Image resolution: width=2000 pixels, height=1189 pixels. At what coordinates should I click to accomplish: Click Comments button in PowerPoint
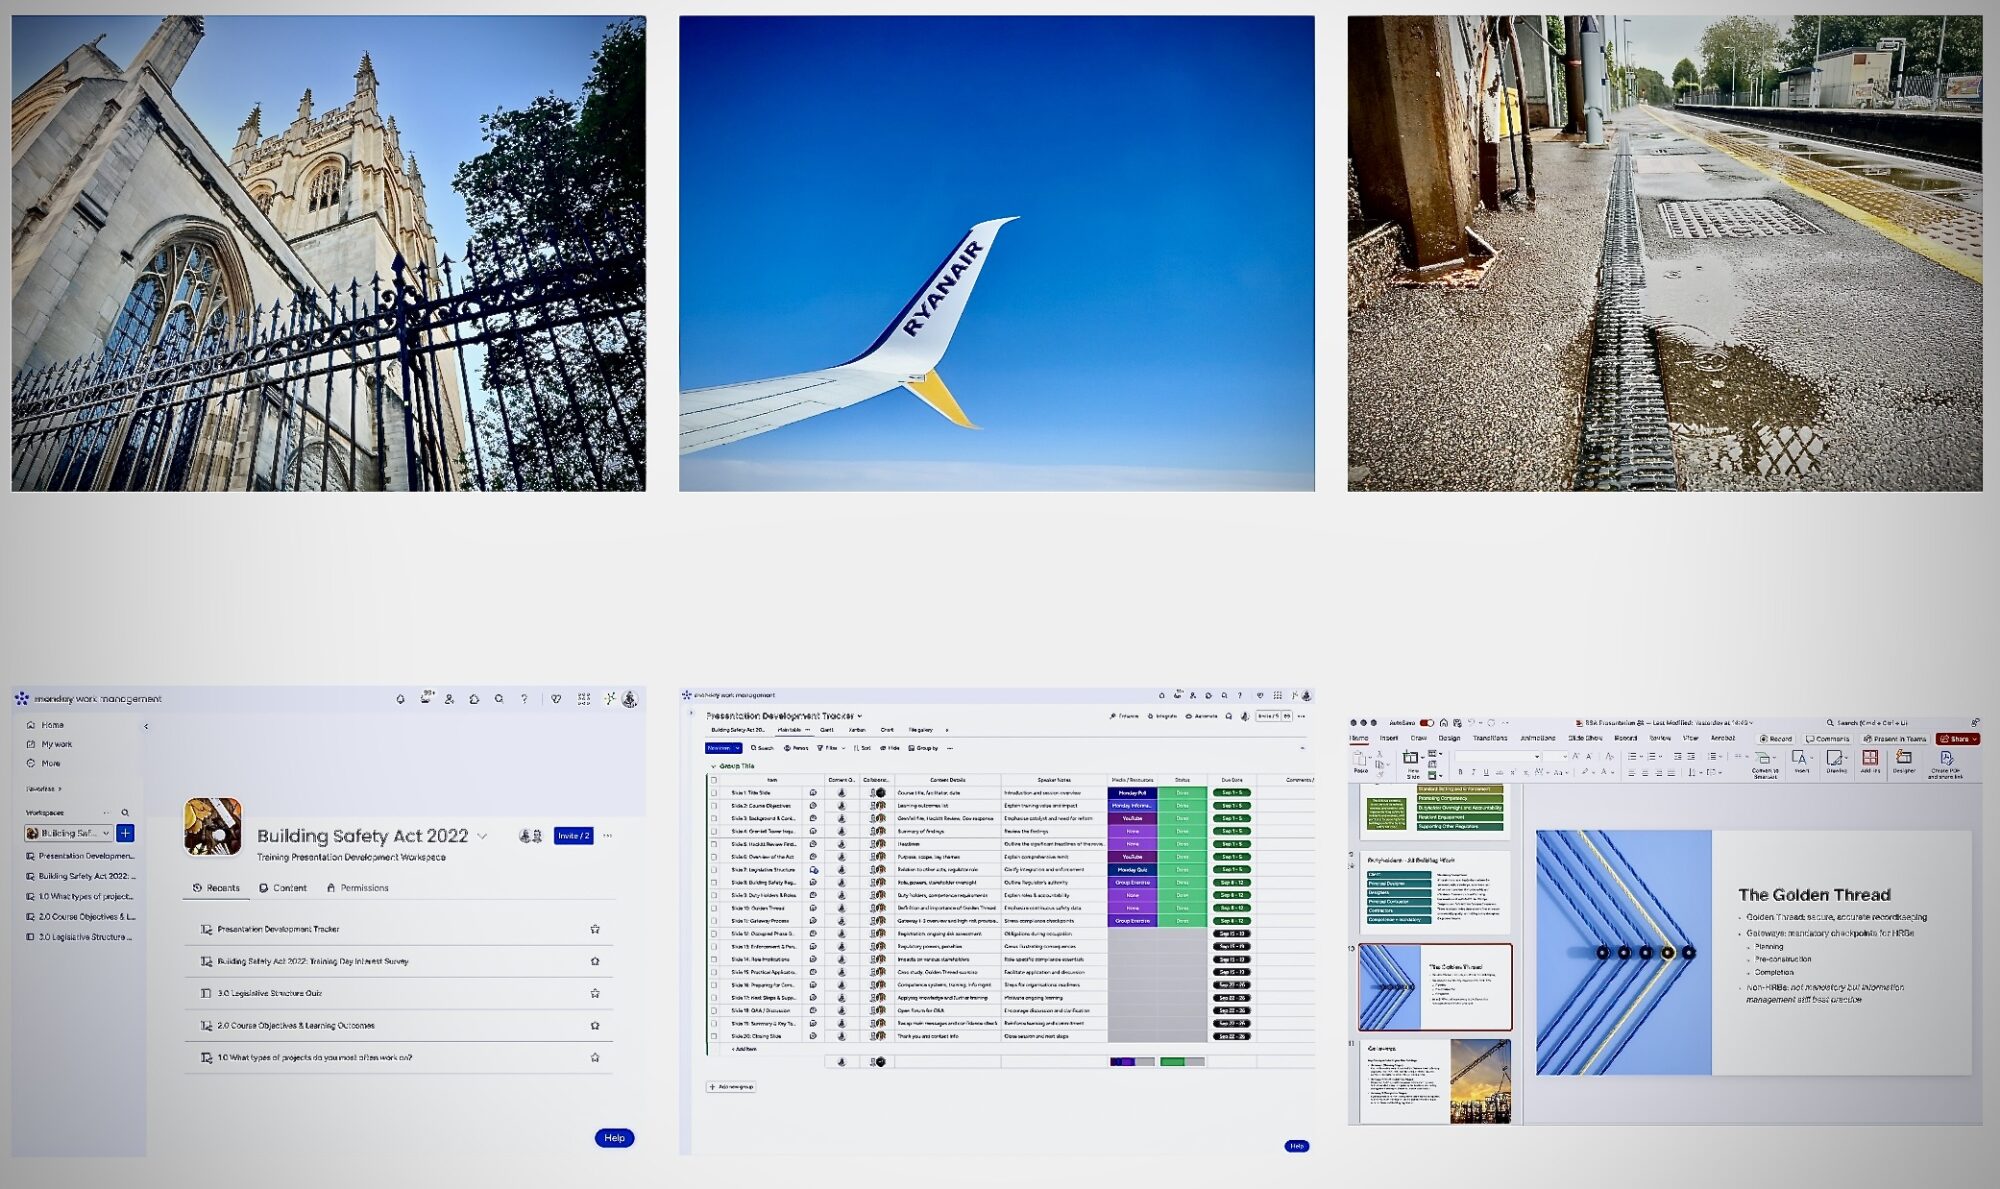[x=1828, y=739]
